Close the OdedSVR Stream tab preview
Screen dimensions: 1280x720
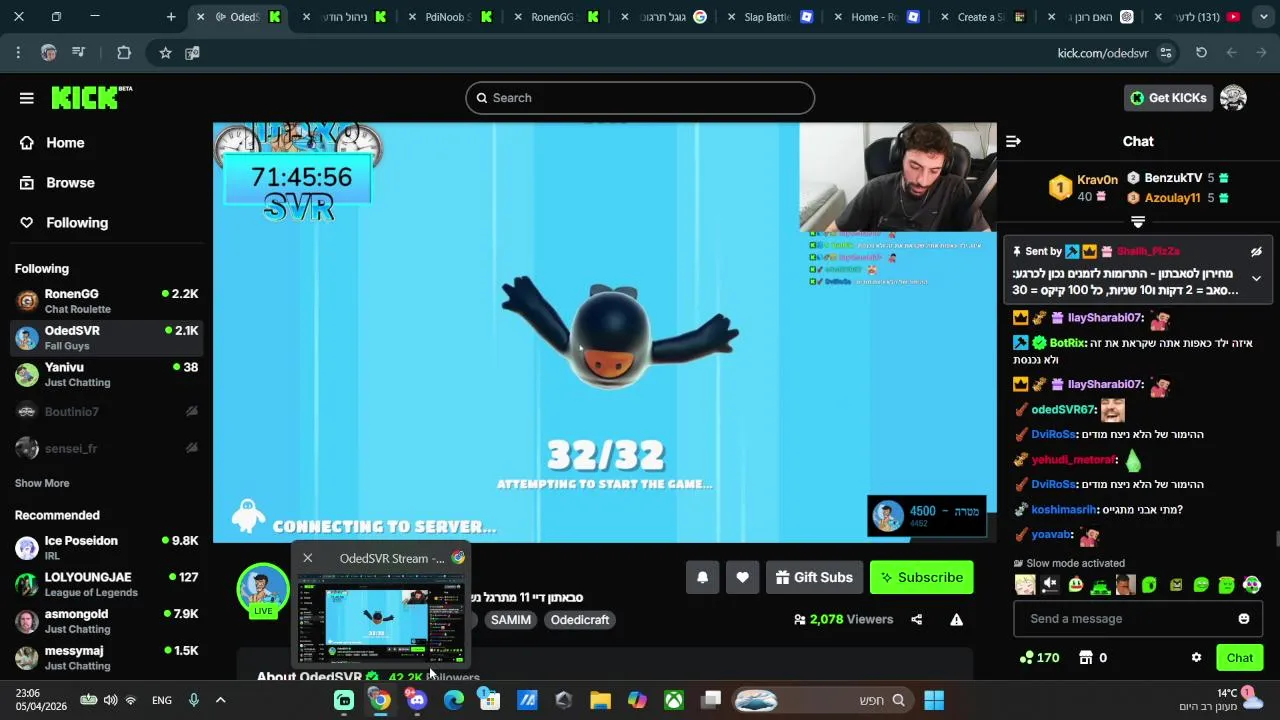(x=308, y=558)
